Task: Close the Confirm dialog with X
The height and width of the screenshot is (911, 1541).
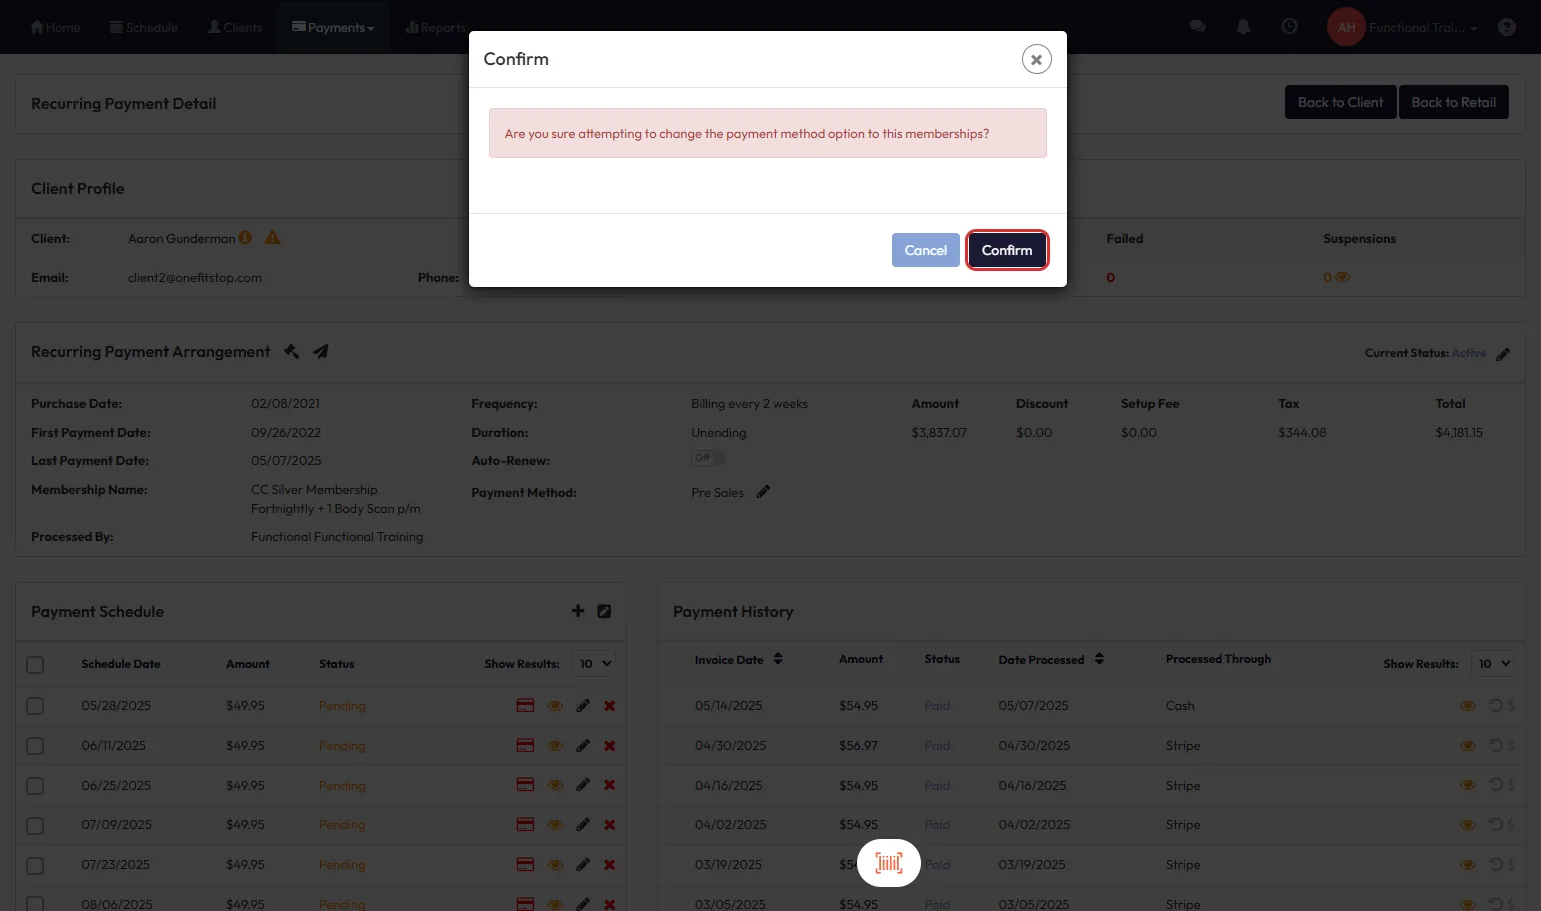Action: (x=1036, y=60)
